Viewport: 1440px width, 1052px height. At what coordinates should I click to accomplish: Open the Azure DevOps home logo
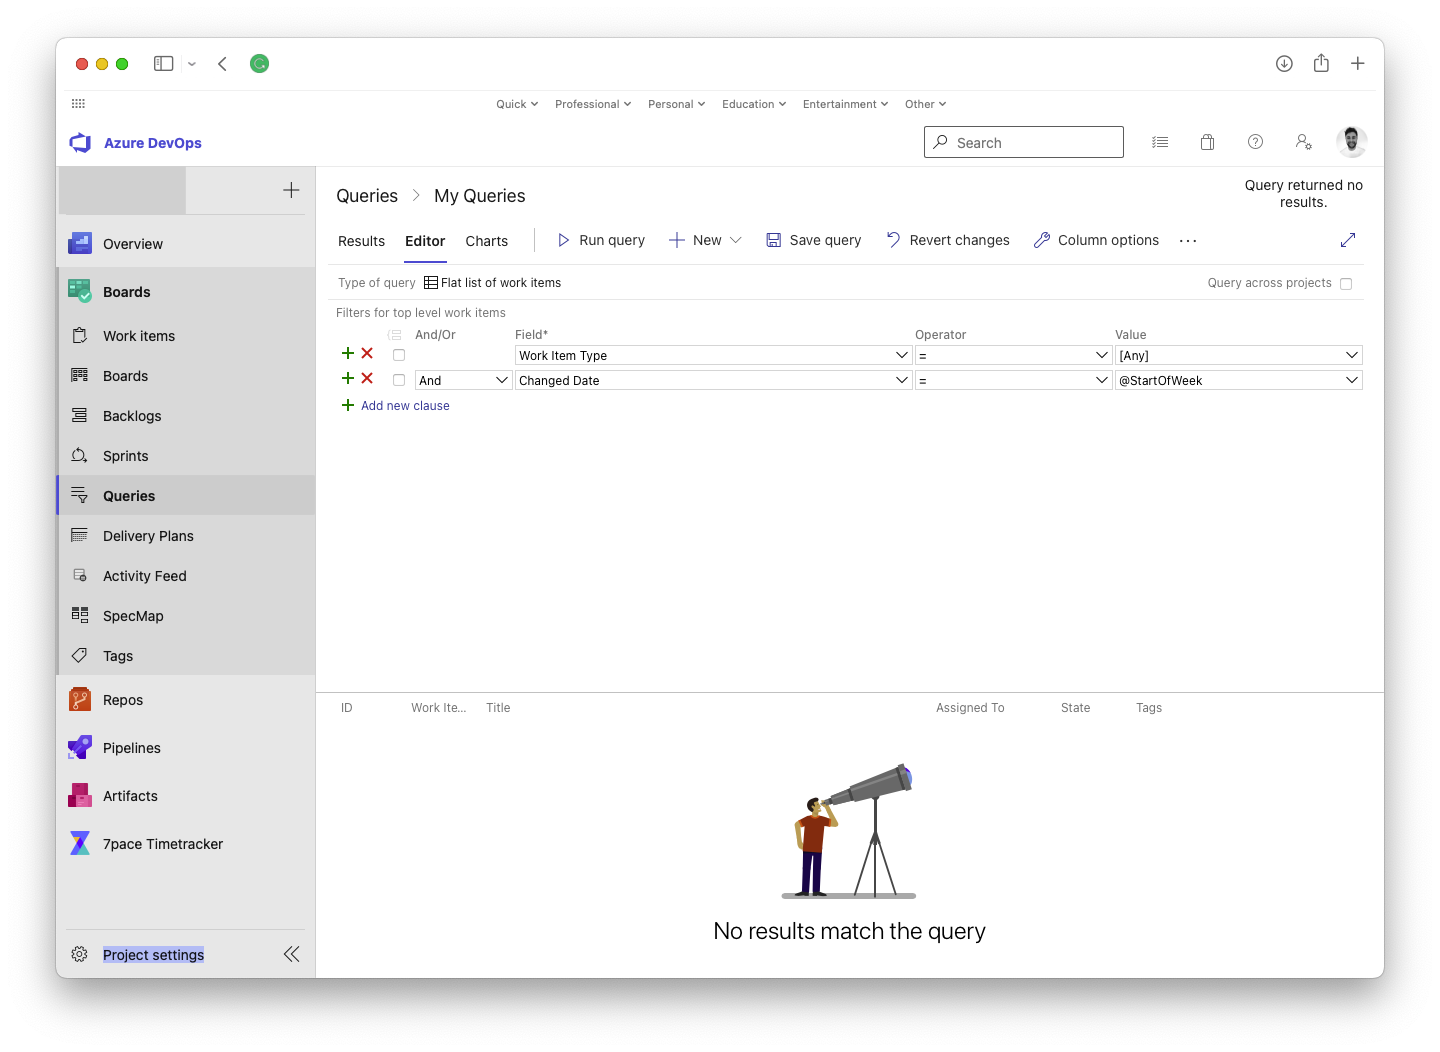tap(80, 143)
